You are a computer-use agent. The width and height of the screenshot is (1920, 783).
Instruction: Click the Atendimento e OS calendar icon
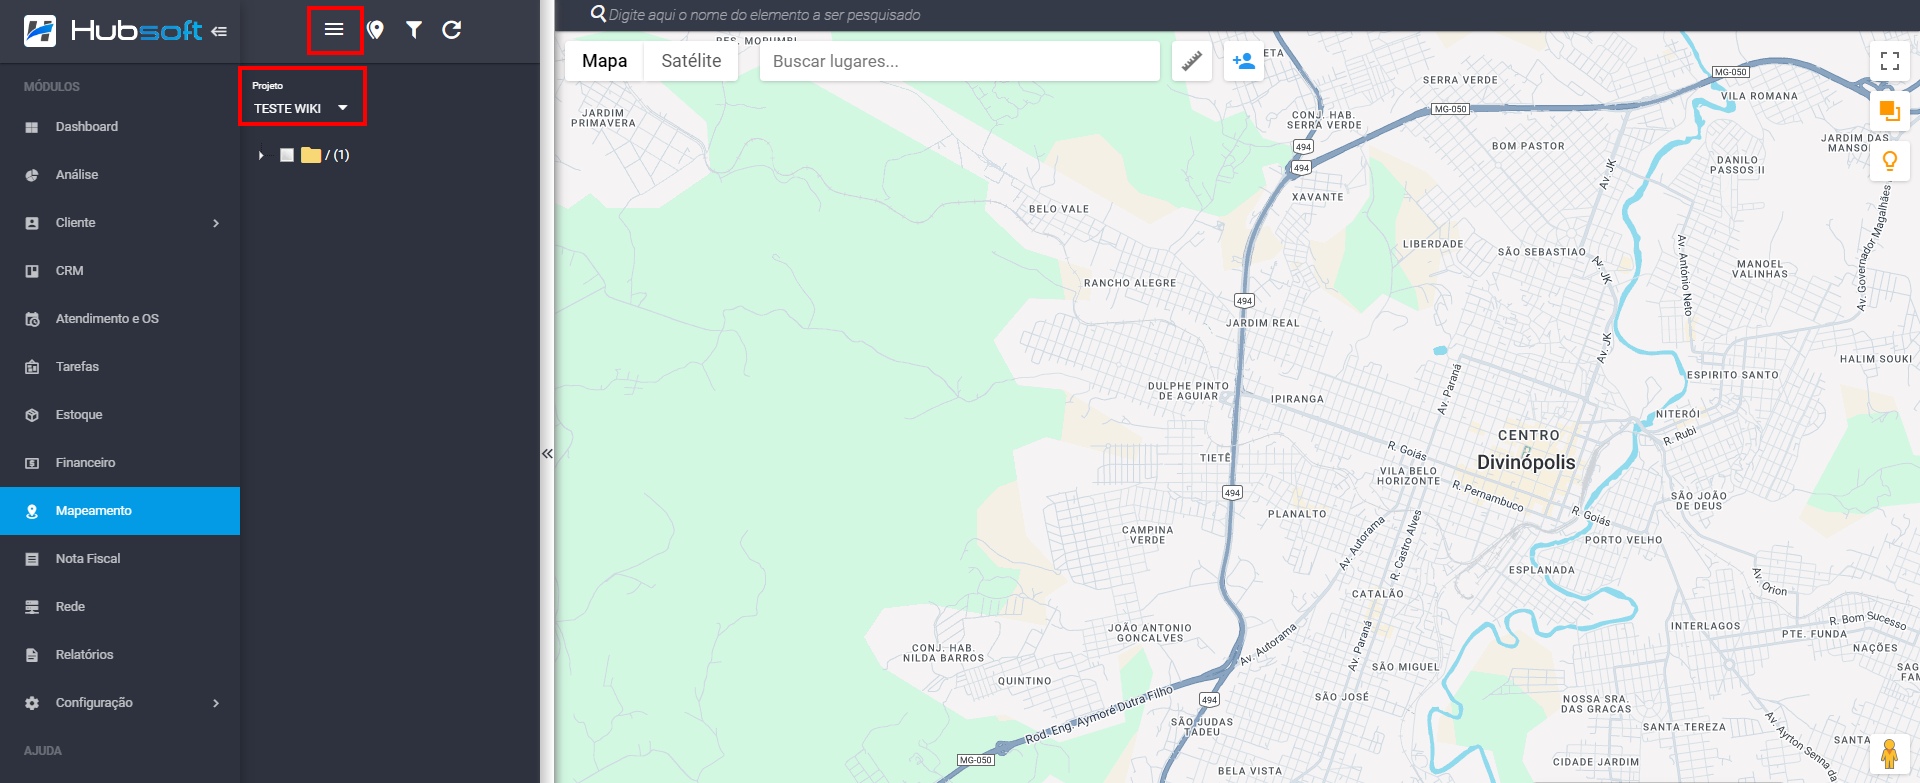pyautogui.click(x=32, y=319)
